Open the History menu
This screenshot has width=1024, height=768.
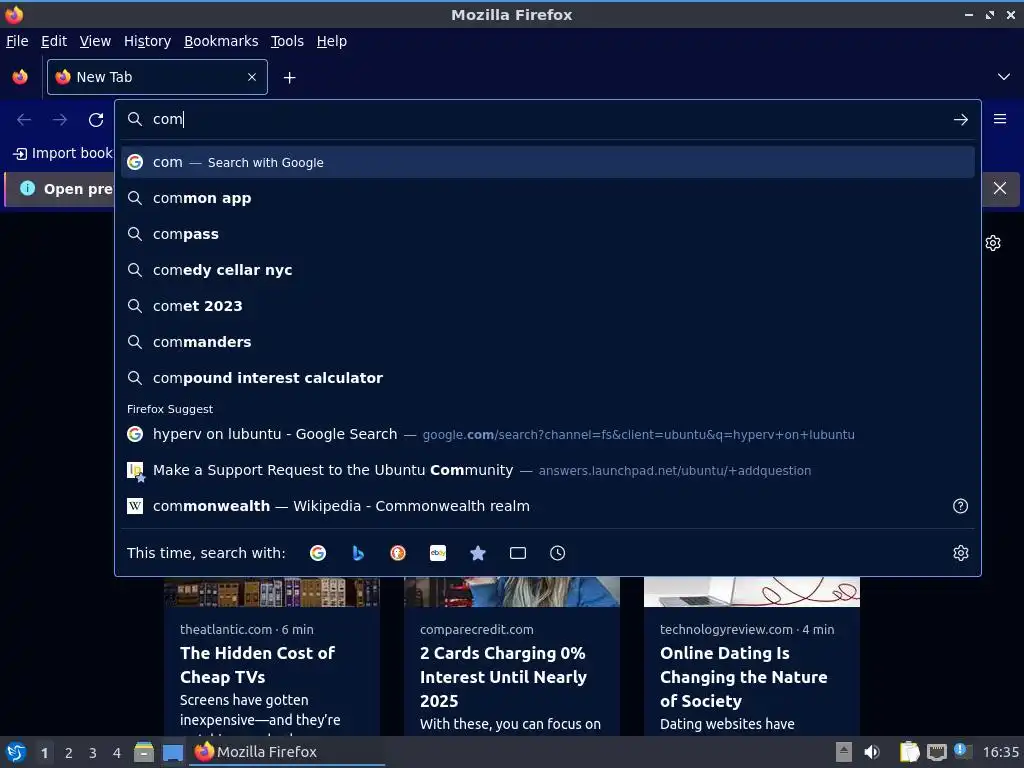pos(148,41)
